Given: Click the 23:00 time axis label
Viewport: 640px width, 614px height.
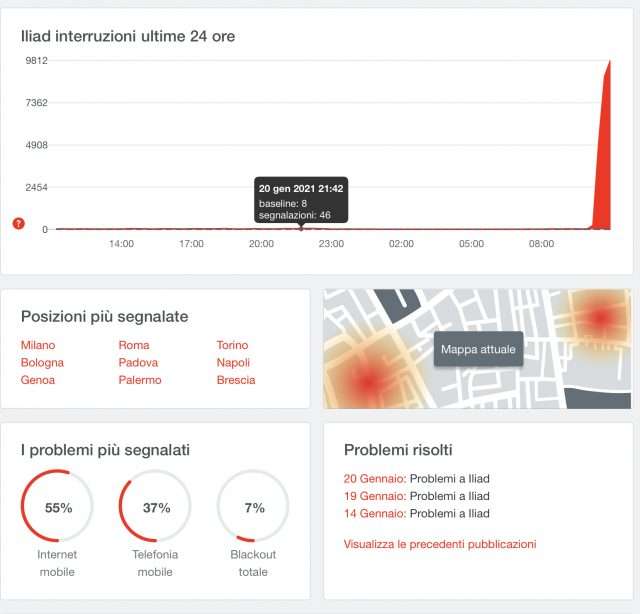Looking at the screenshot, I should pyautogui.click(x=331, y=244).
